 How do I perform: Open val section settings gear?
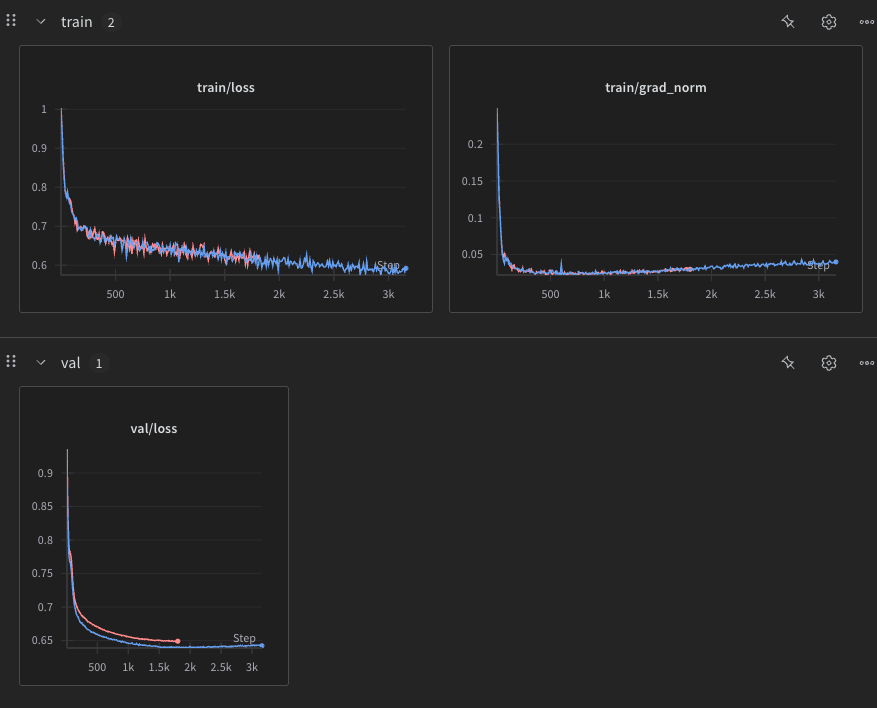coord(828,363)
